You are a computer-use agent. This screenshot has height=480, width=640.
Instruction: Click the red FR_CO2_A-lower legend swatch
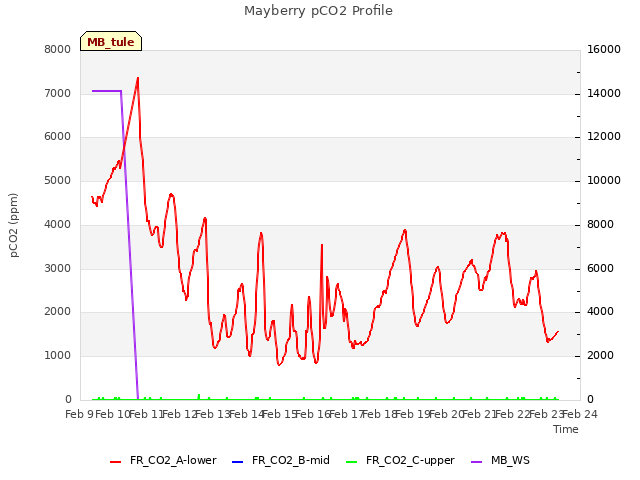point(116,462)
